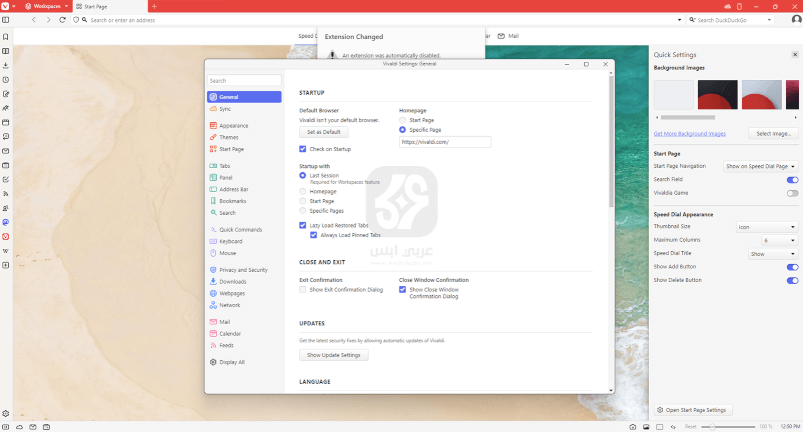Image resolution: width=803 pixels, height=432 pixels.
Task: Open the Keyboard settings section
Action: tap(230, 241)
